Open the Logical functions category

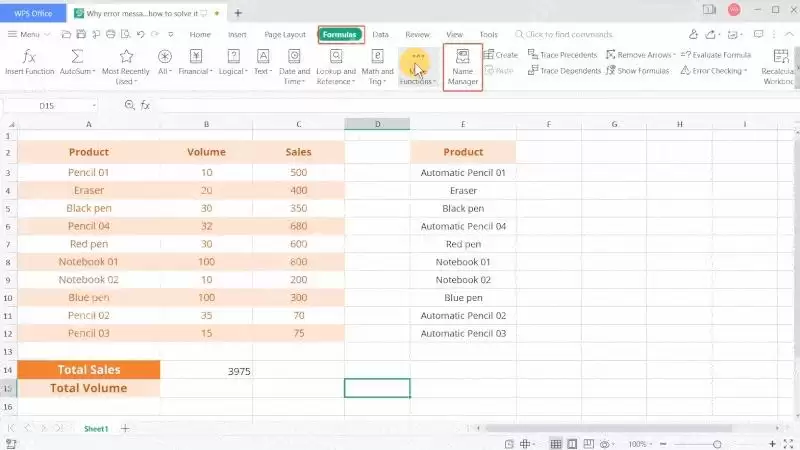(233, 63)
